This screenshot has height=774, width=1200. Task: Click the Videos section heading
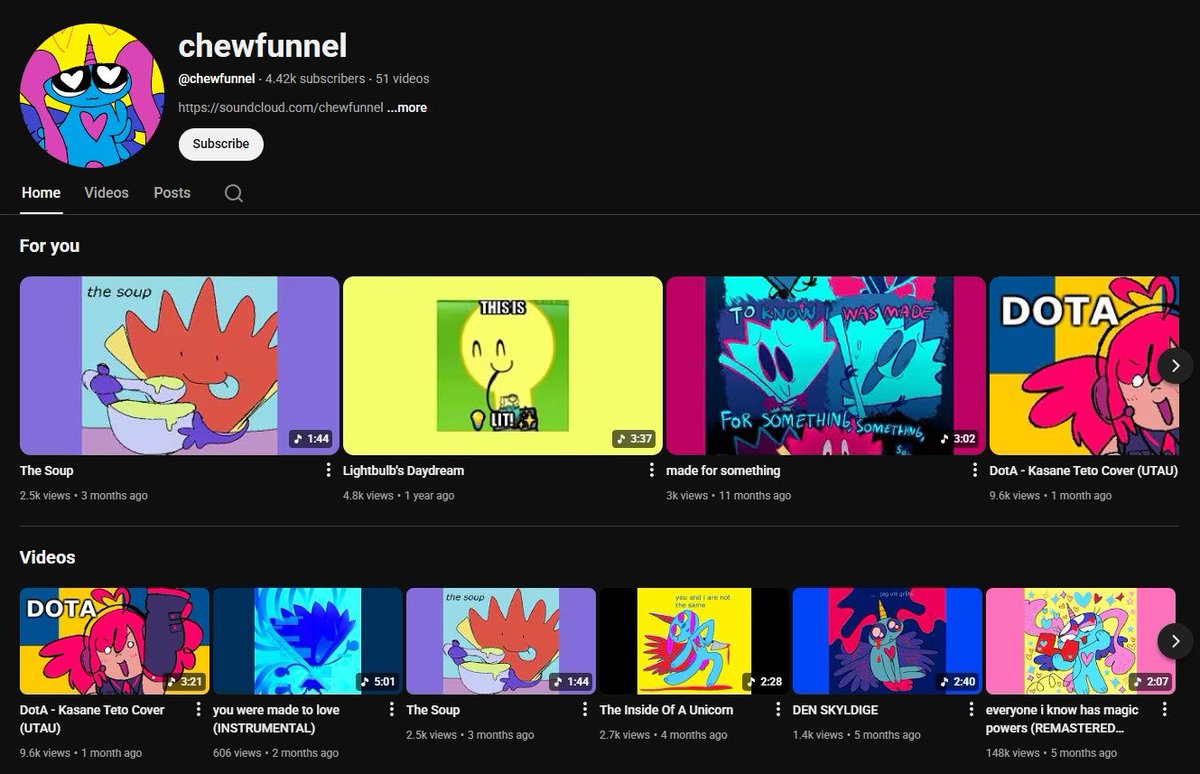pos(47,557)
